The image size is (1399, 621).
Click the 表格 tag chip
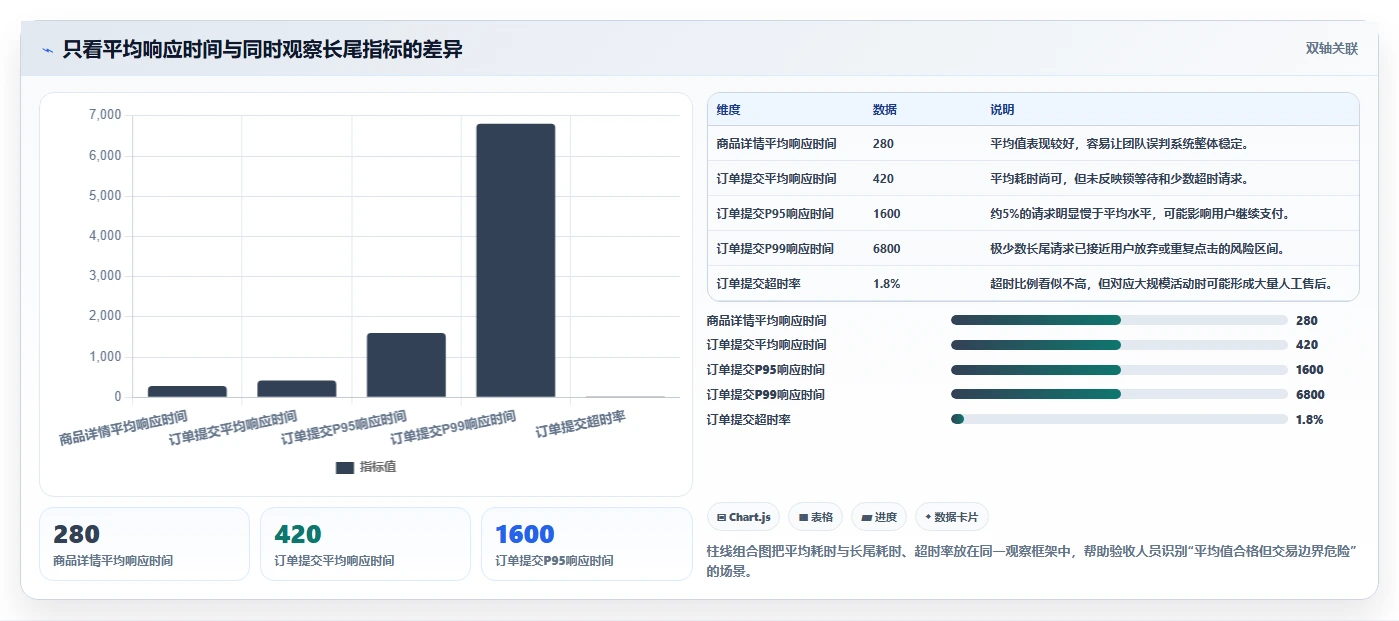pyautogui.click(x=815, y=517)
